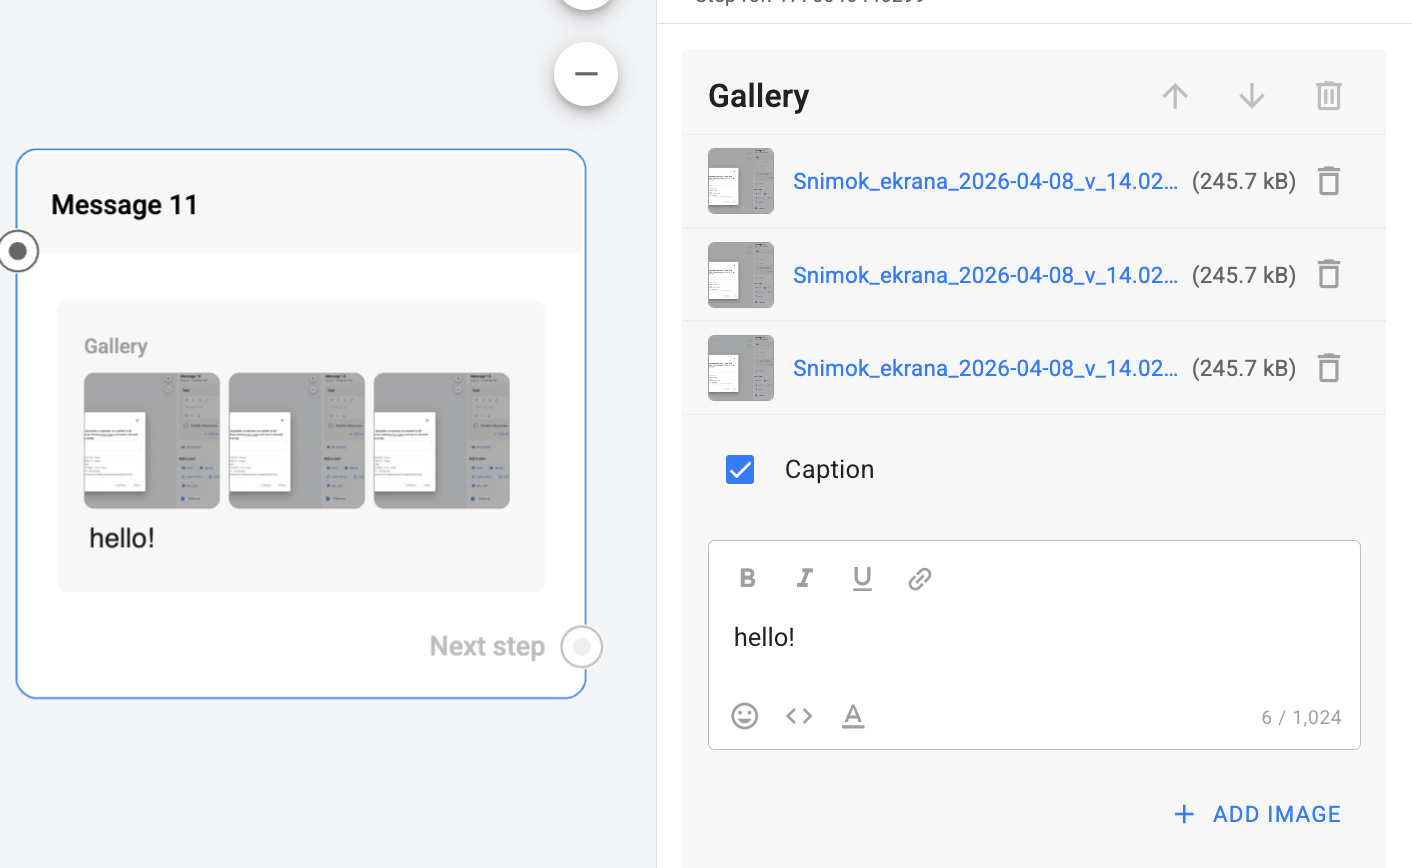Click the caption text field containing hello!
This screenshot has height=868, width=1412.
tap(1034, 637)
